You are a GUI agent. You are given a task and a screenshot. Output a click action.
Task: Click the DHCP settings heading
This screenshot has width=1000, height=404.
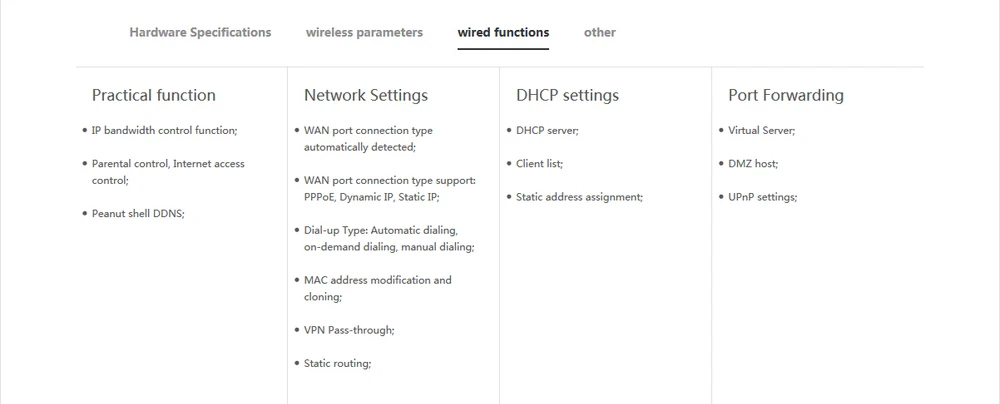(x=568, y=96)
